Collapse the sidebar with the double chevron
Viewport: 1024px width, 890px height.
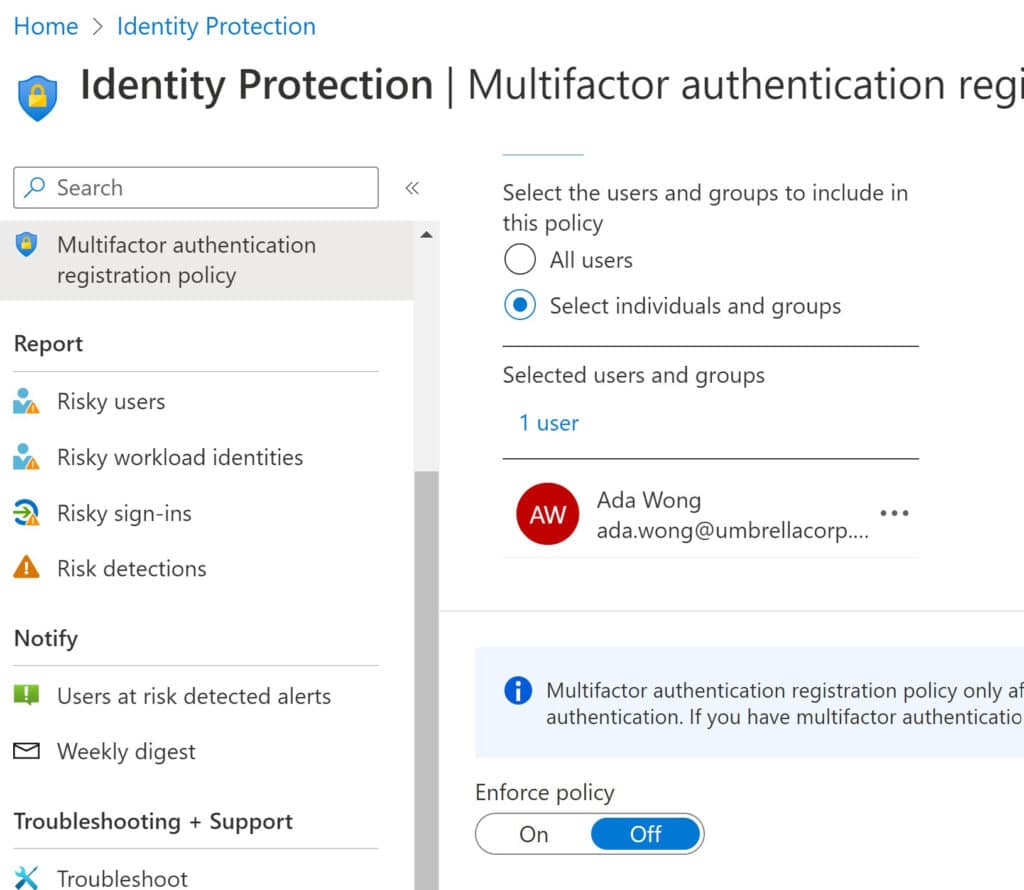click(x=412, y=186)
